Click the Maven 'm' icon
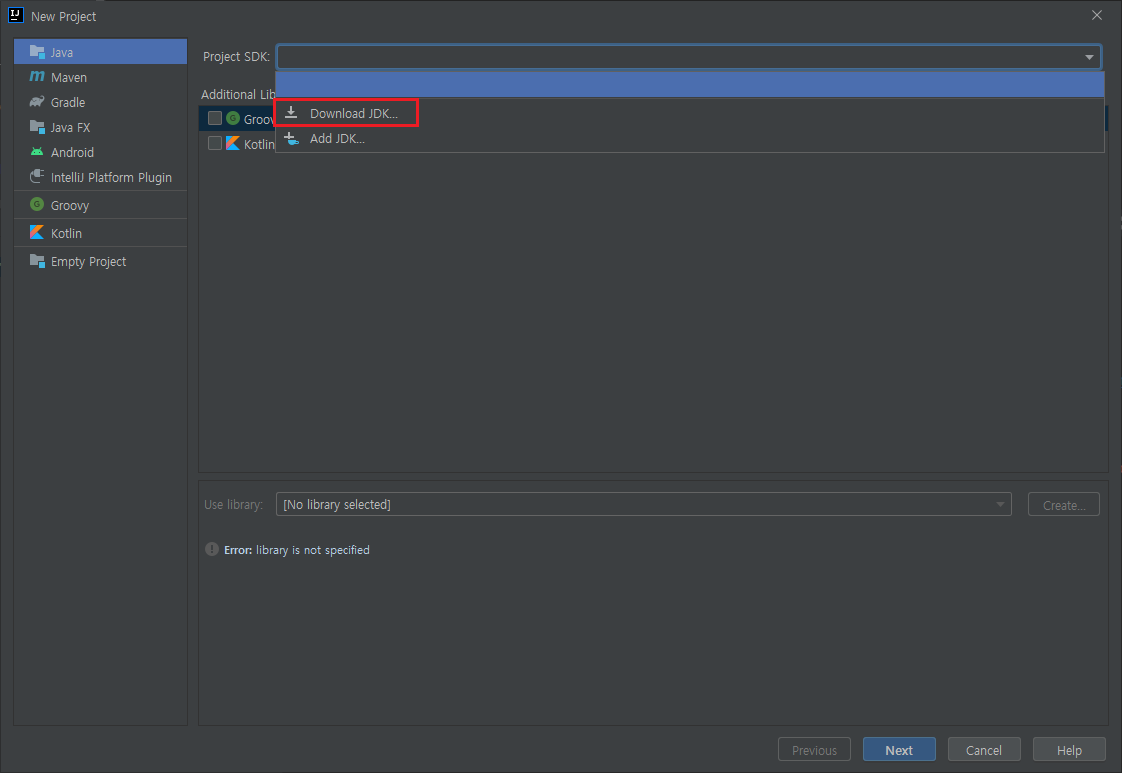 point(36,77)
